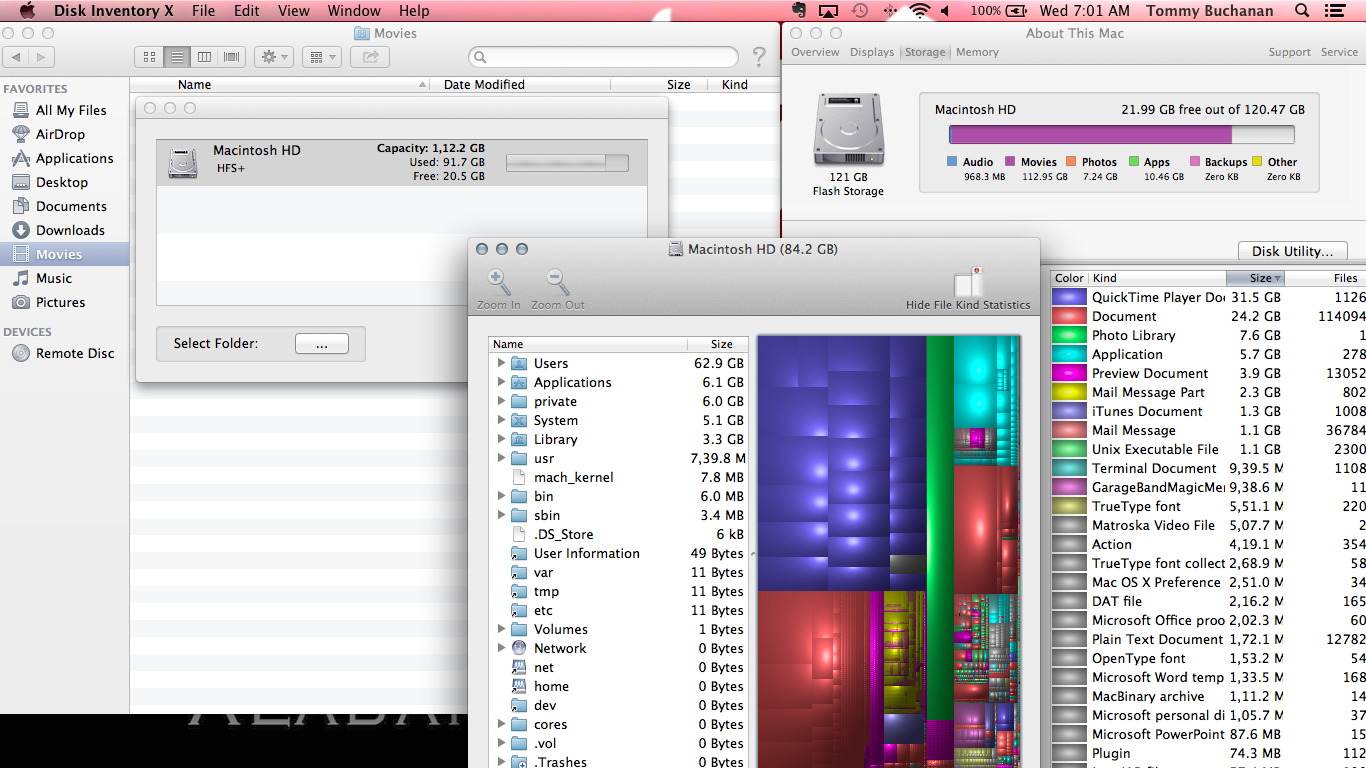
Task: Click the Zoom In magnifier icon
Action: click(x=498, y=283)
